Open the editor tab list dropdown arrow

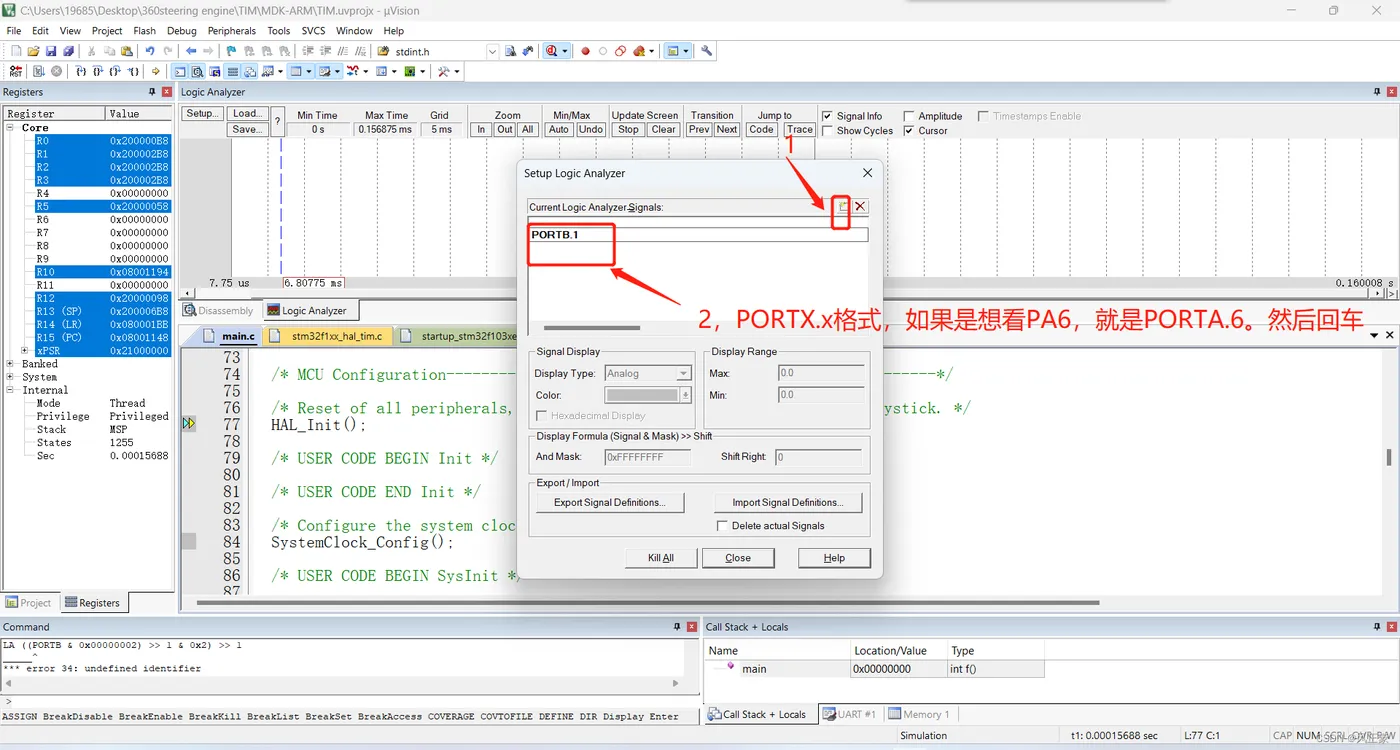tap(1375, 336)
